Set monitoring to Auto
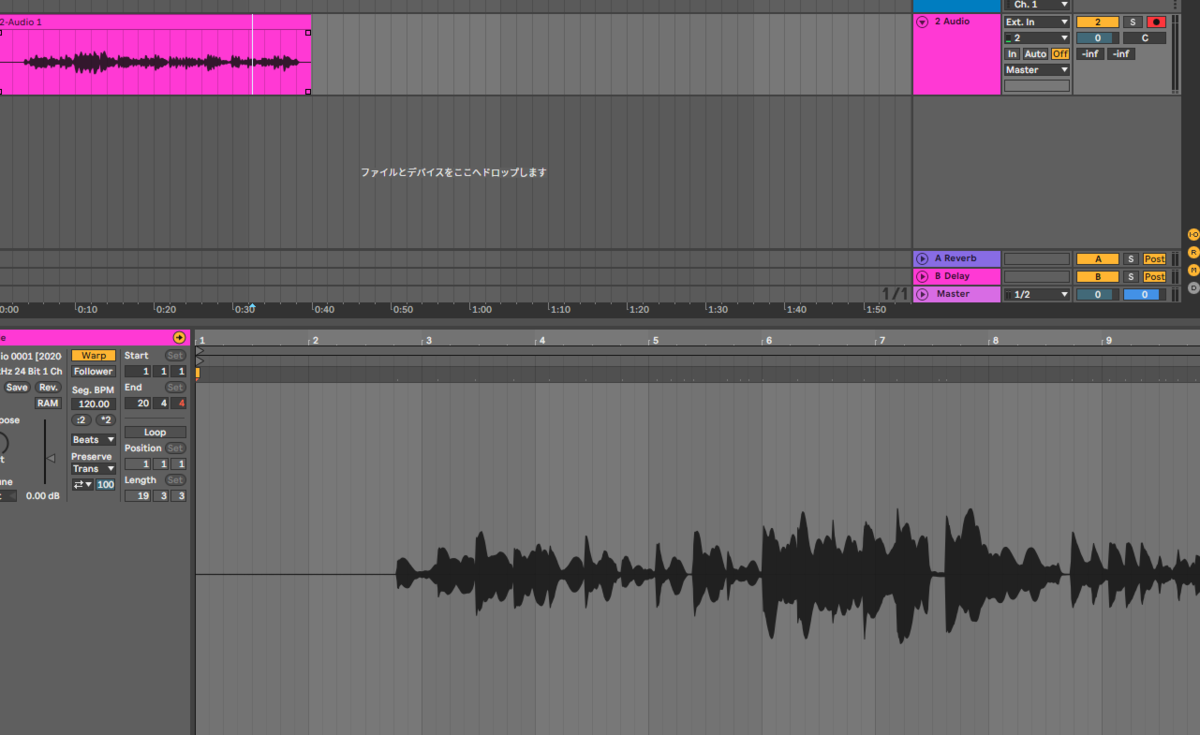1200x735 pixels. coord(1035,54)
